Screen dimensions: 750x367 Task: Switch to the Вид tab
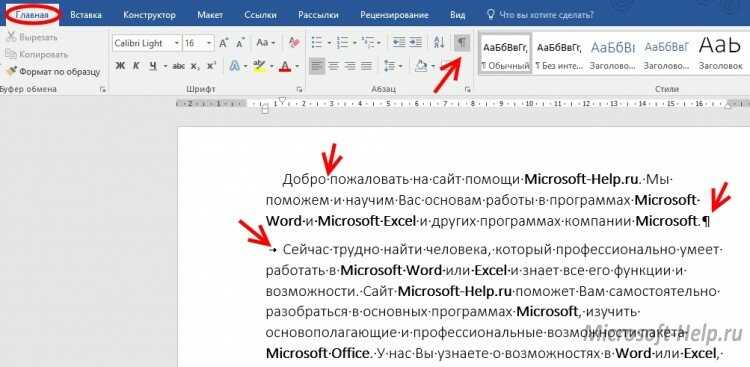tap(457, 15)
